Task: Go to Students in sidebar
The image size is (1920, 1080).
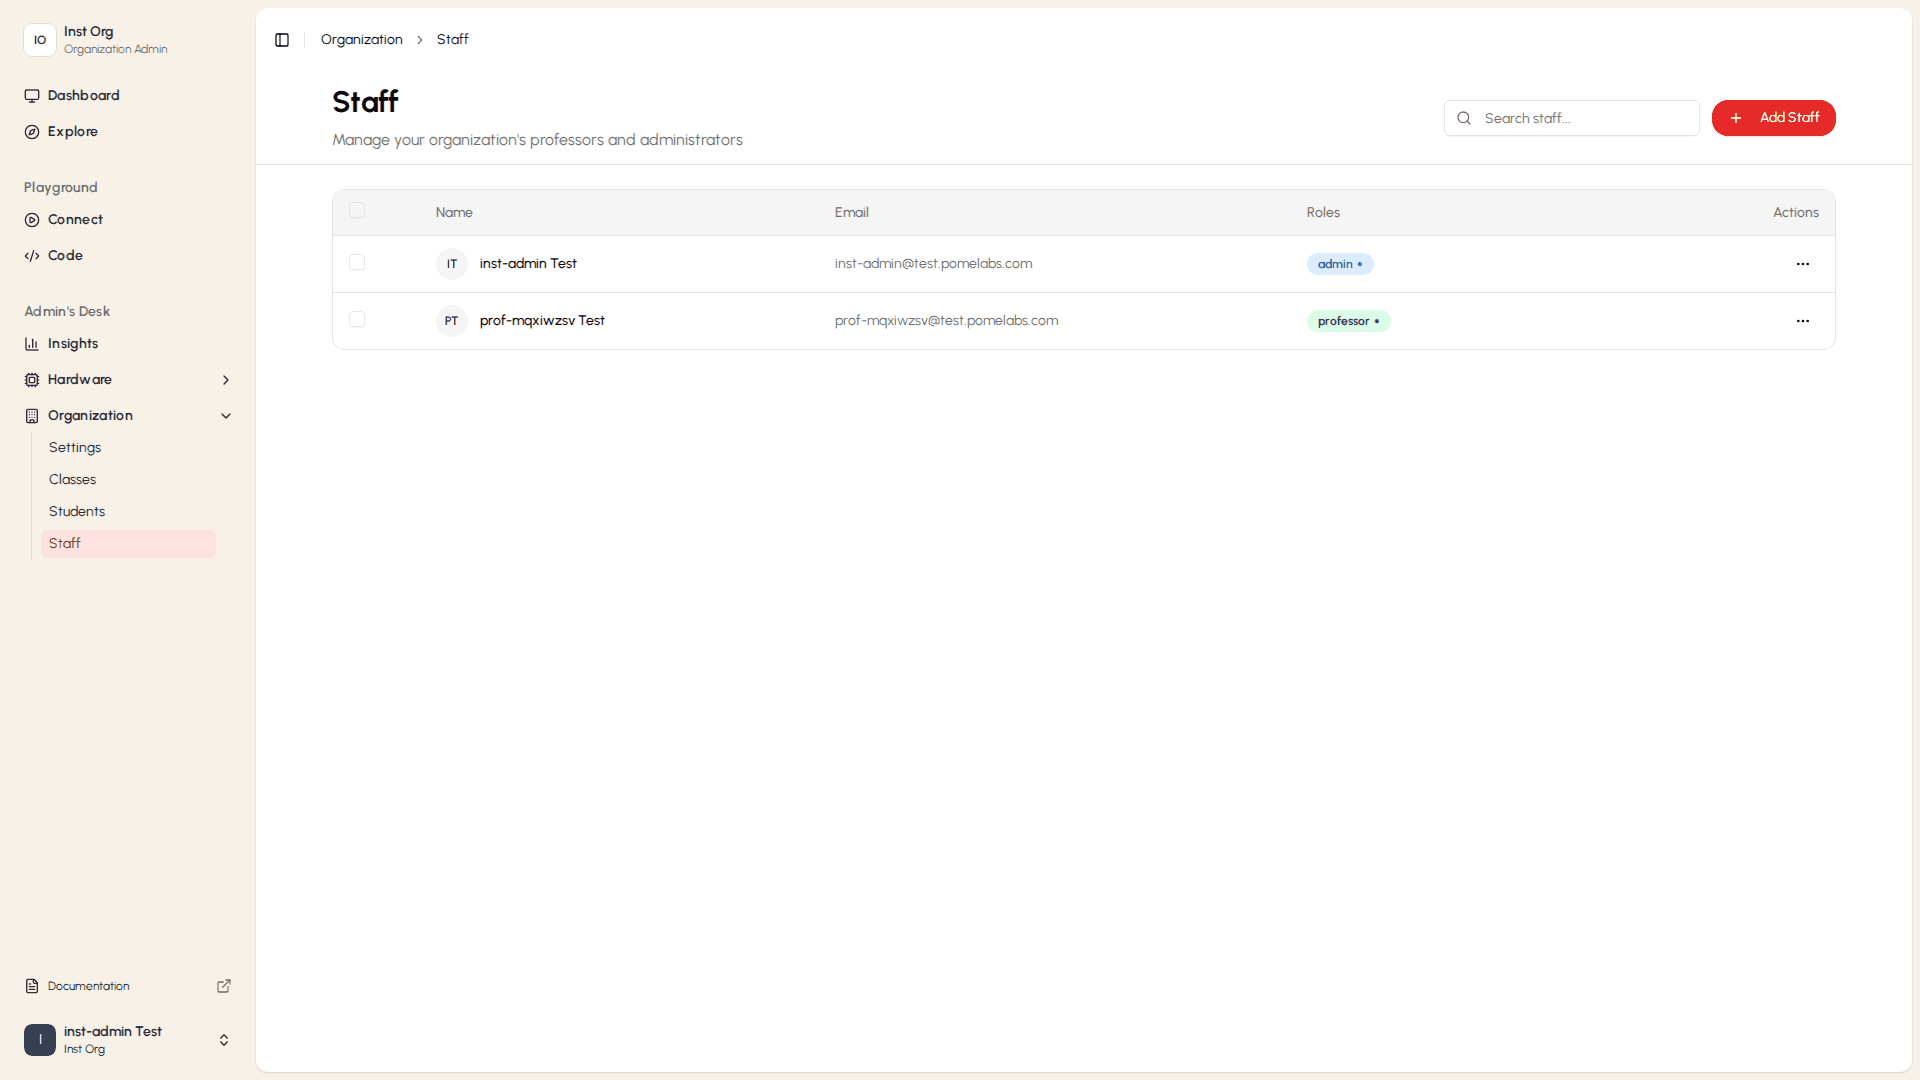Action: [128, 512]
